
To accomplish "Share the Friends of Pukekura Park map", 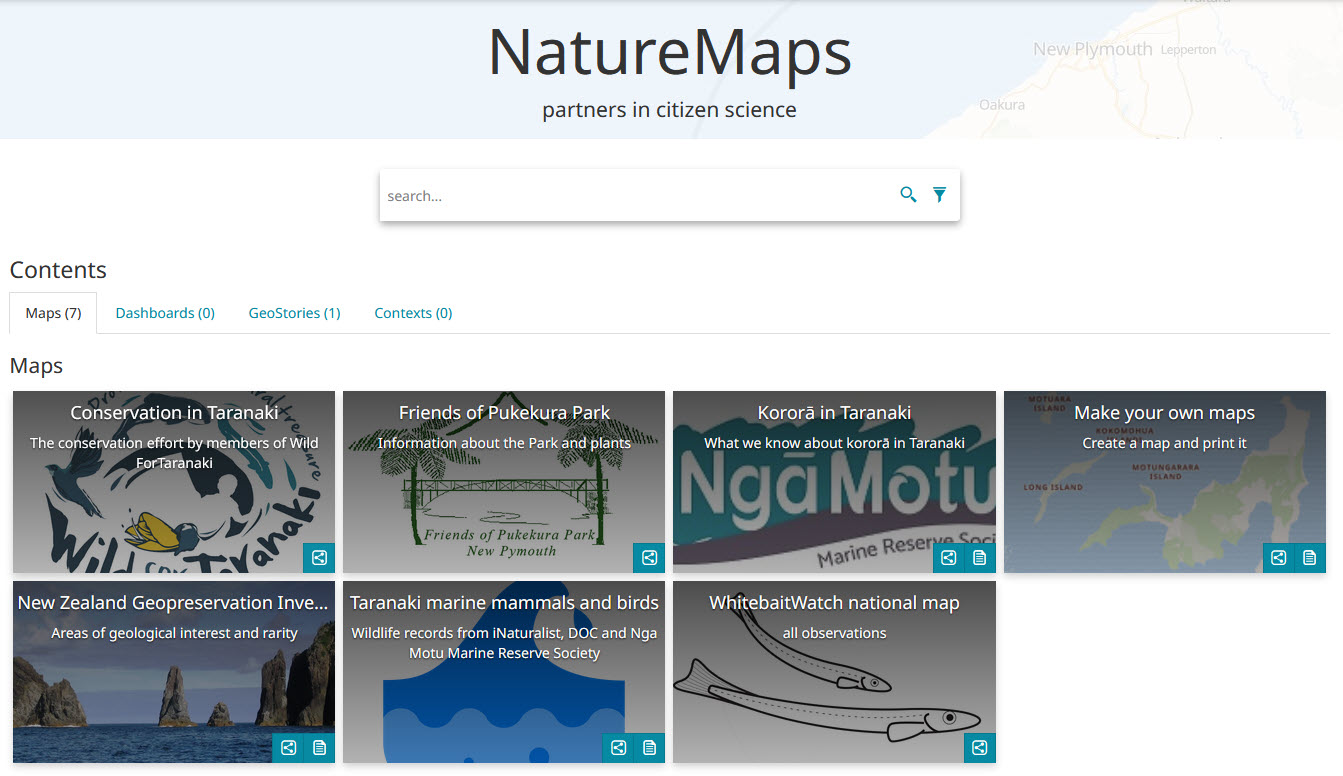I will (649, 558).
